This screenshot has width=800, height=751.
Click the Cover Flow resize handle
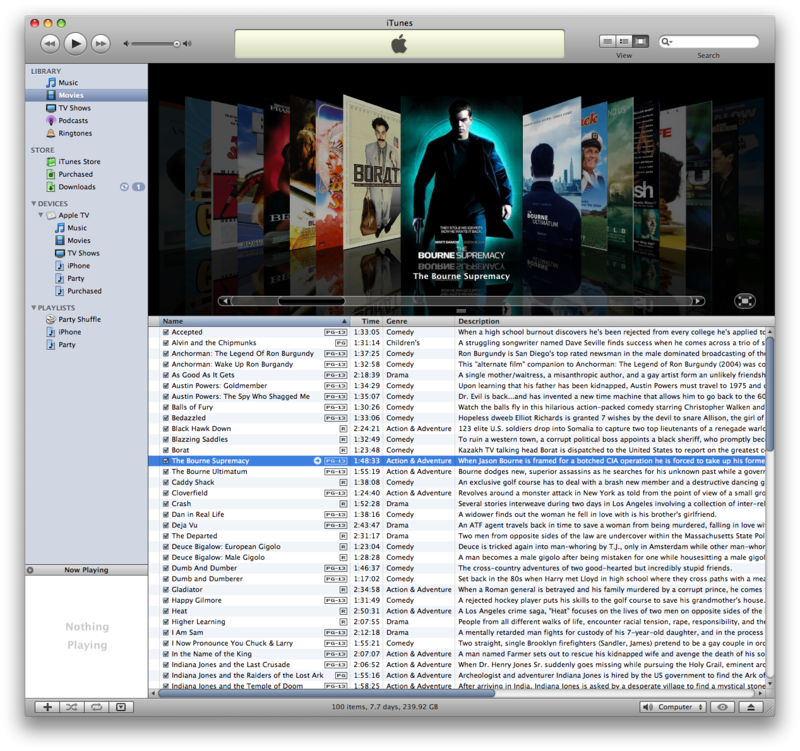click(x=461, y=311)
